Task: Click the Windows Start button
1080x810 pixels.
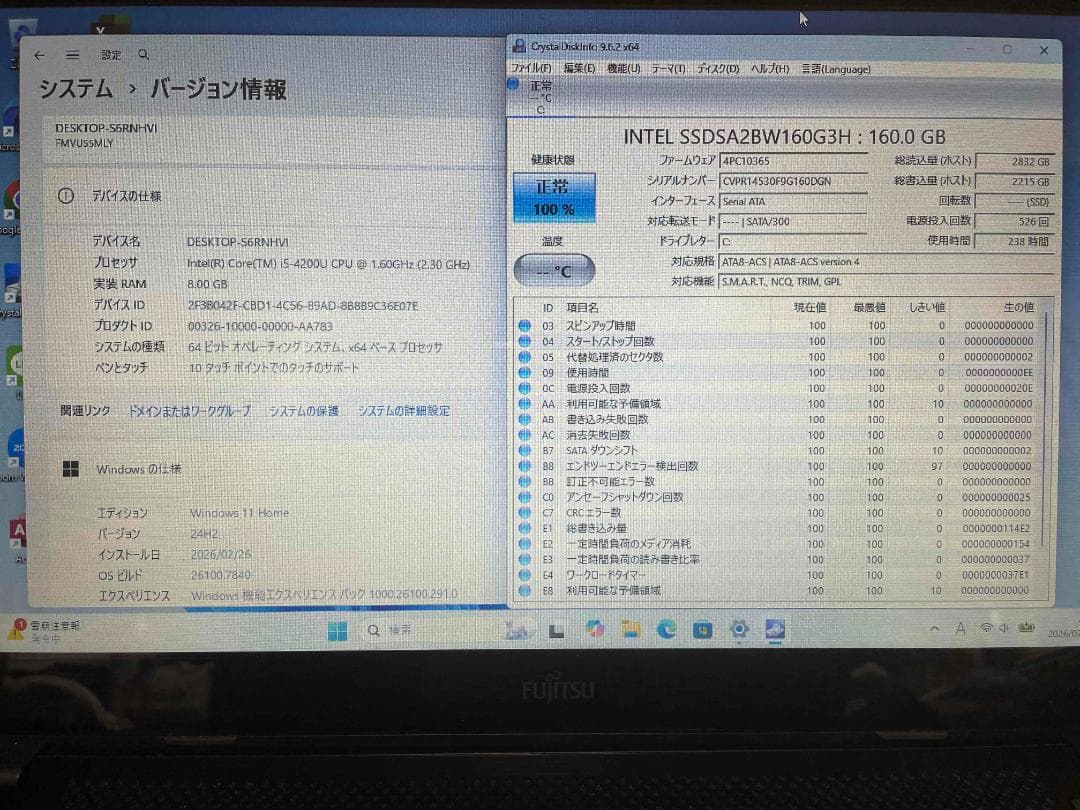Action: [x=337, y=630]
